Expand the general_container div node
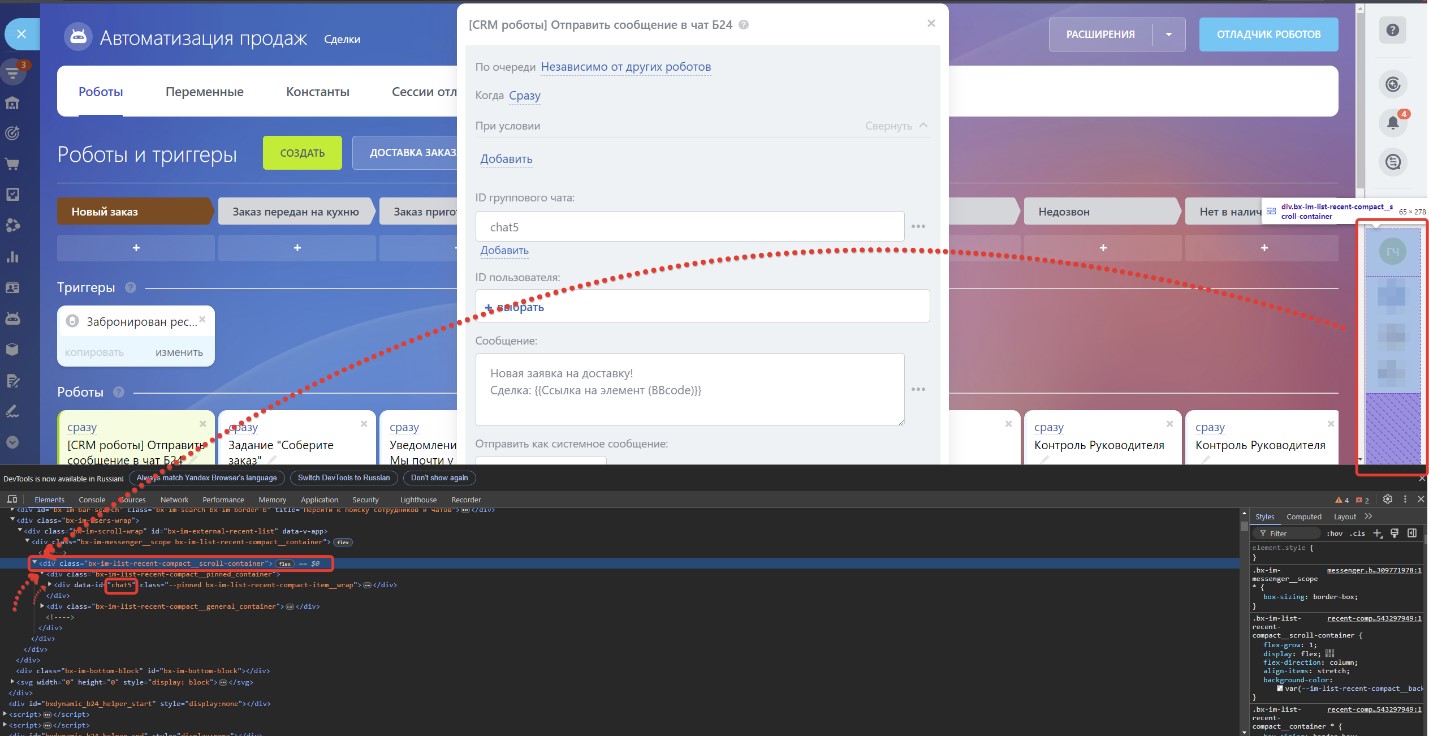This screenshot has height=736, width=1429. pyautogui.click(x=42, y=606)
